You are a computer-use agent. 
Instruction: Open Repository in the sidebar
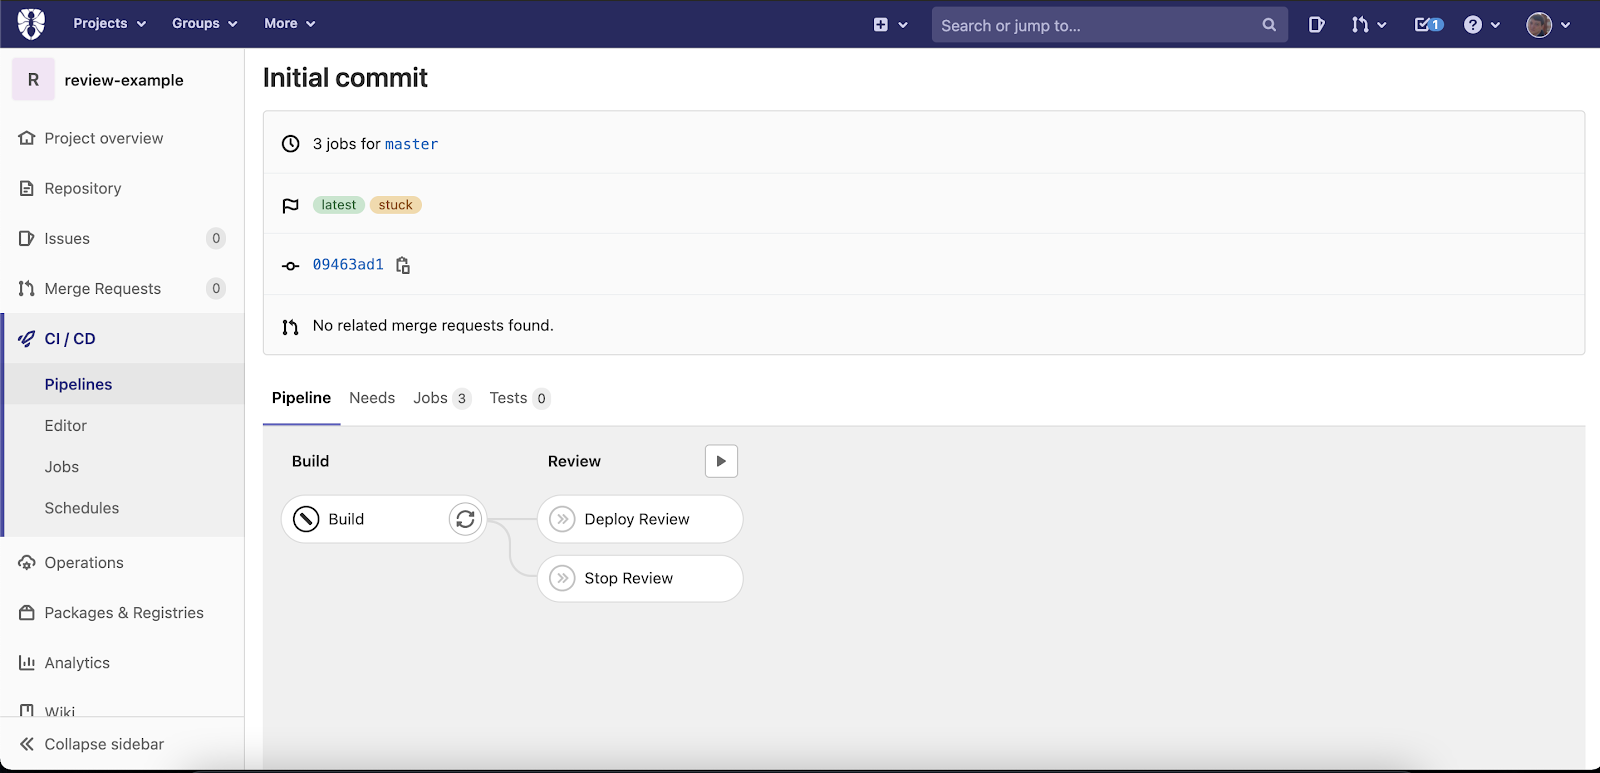pos(83,188)
